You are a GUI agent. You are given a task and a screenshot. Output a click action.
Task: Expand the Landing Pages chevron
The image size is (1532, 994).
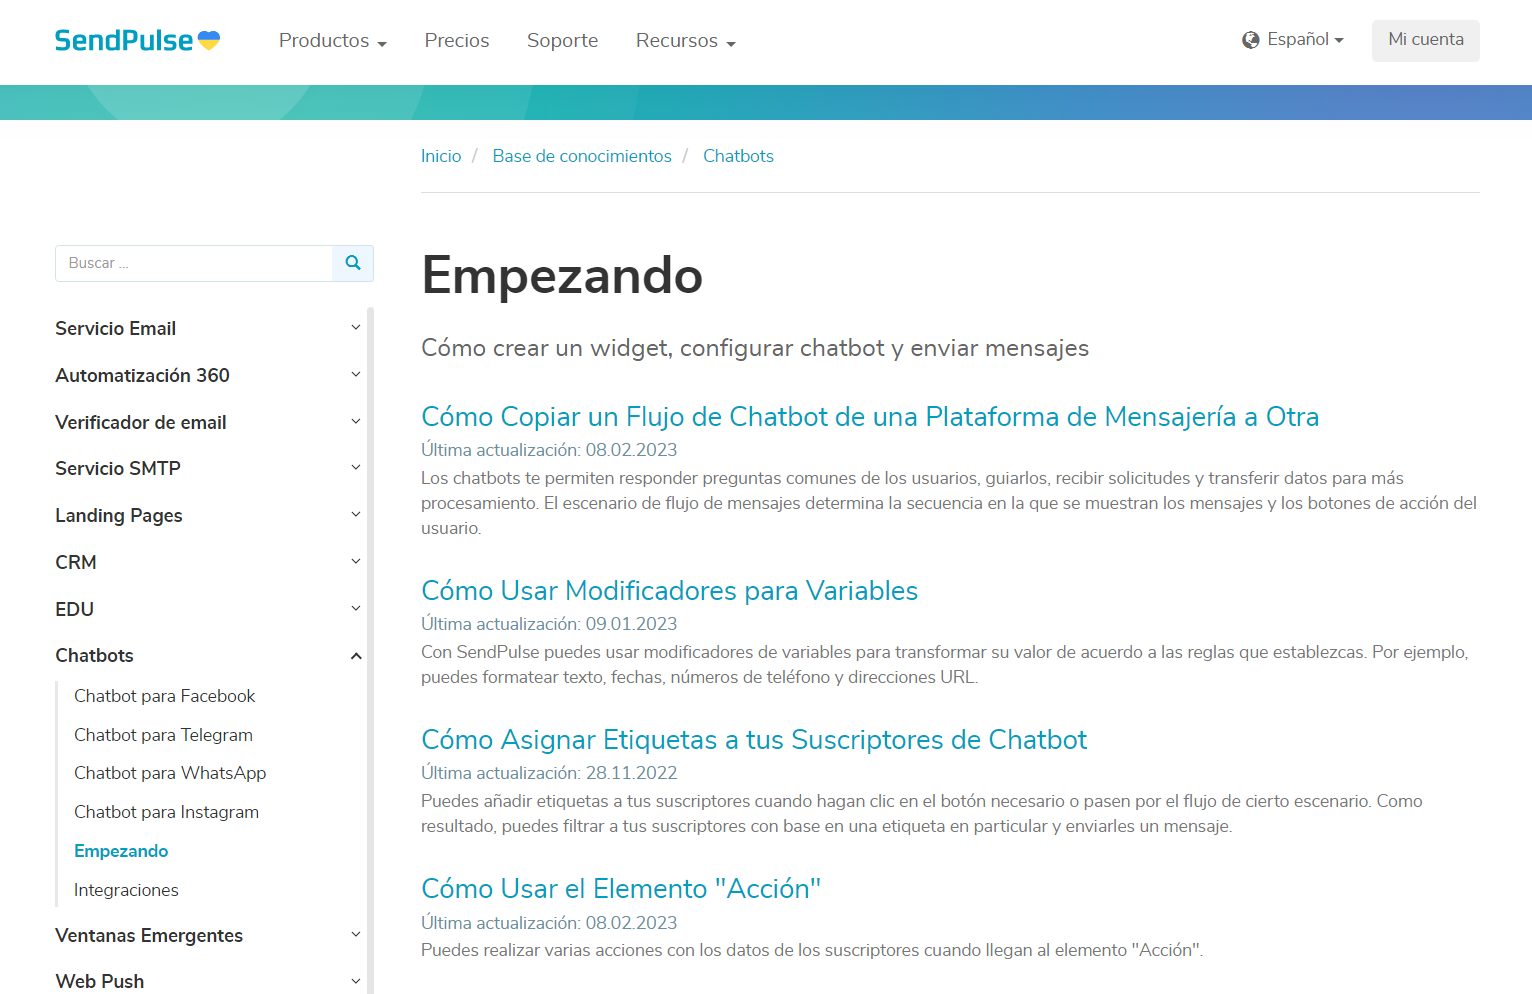pyautogui.click(x=356, y=515)
